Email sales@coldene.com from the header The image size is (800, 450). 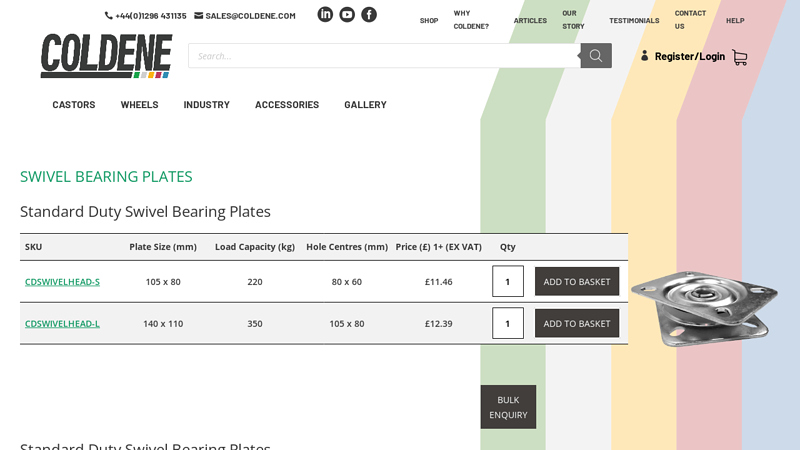(x=245, y=16)
